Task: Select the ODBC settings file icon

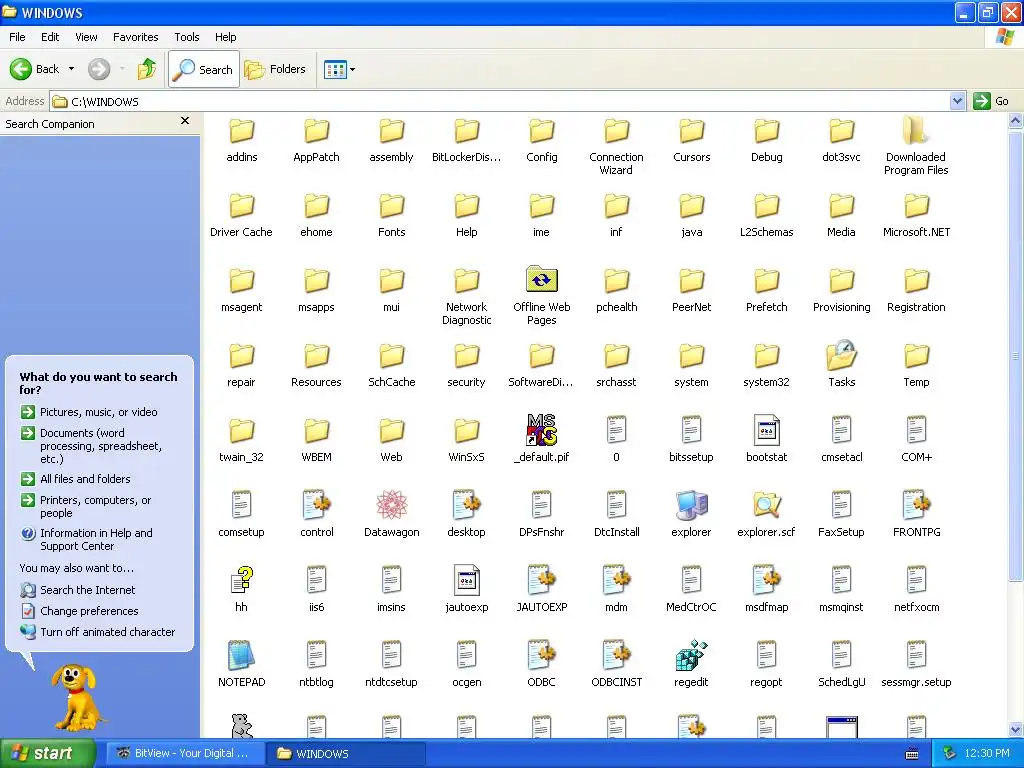Action: tap(541, 655)
